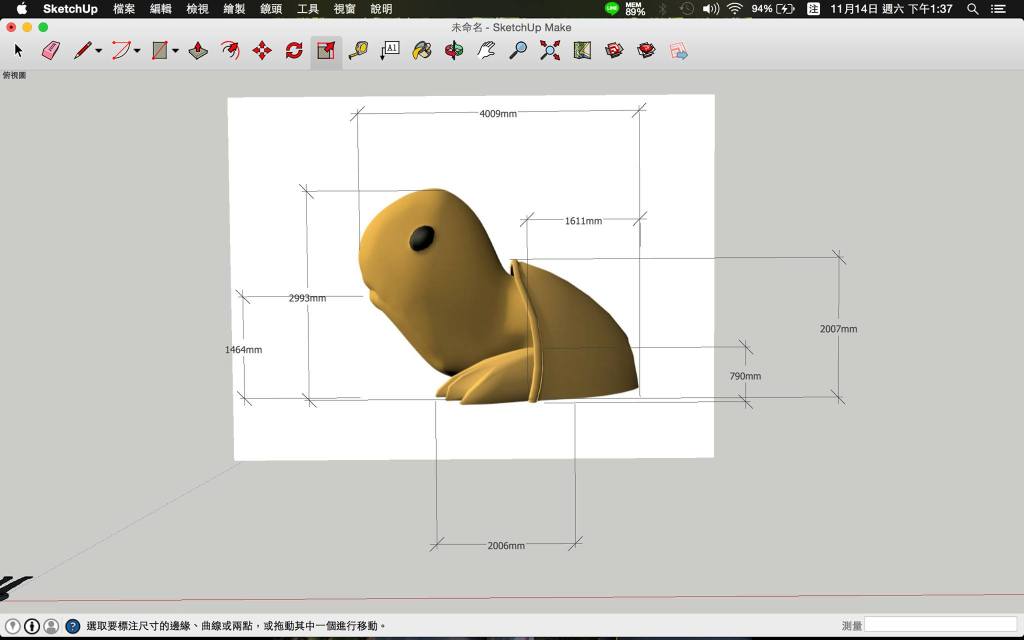Select the Rotate tool
The width and height of the screenshot is (1024, 640).
294,50
